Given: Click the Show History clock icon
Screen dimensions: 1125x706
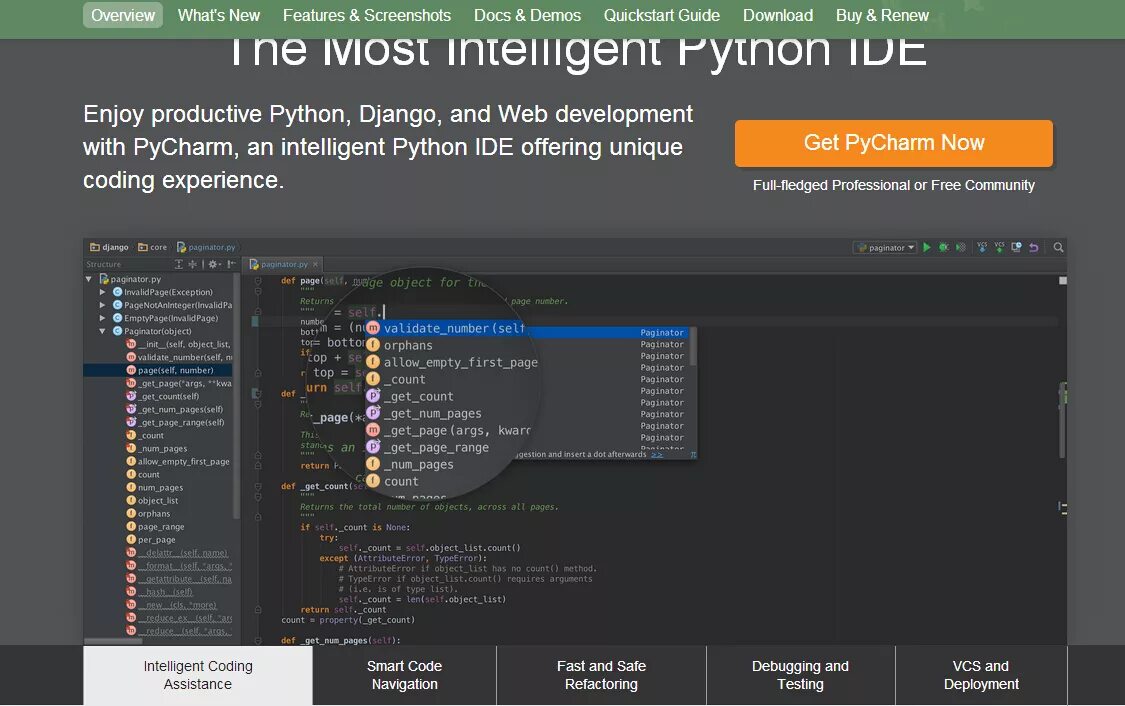Looking at the screenshot, I should tap(1016, 248).
